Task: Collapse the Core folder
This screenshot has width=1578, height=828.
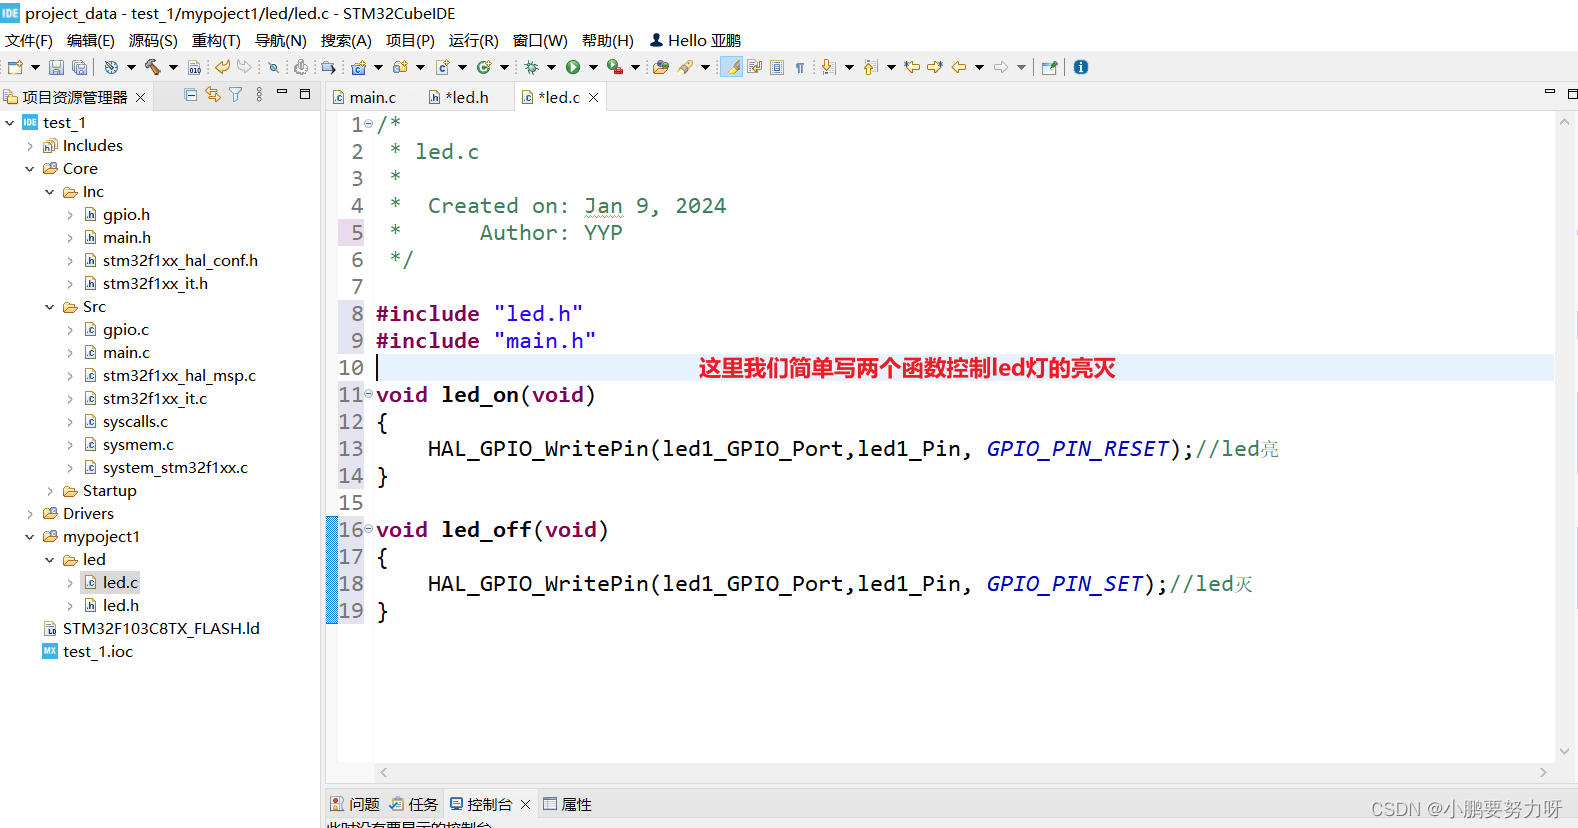Action: tap(30, 169)
